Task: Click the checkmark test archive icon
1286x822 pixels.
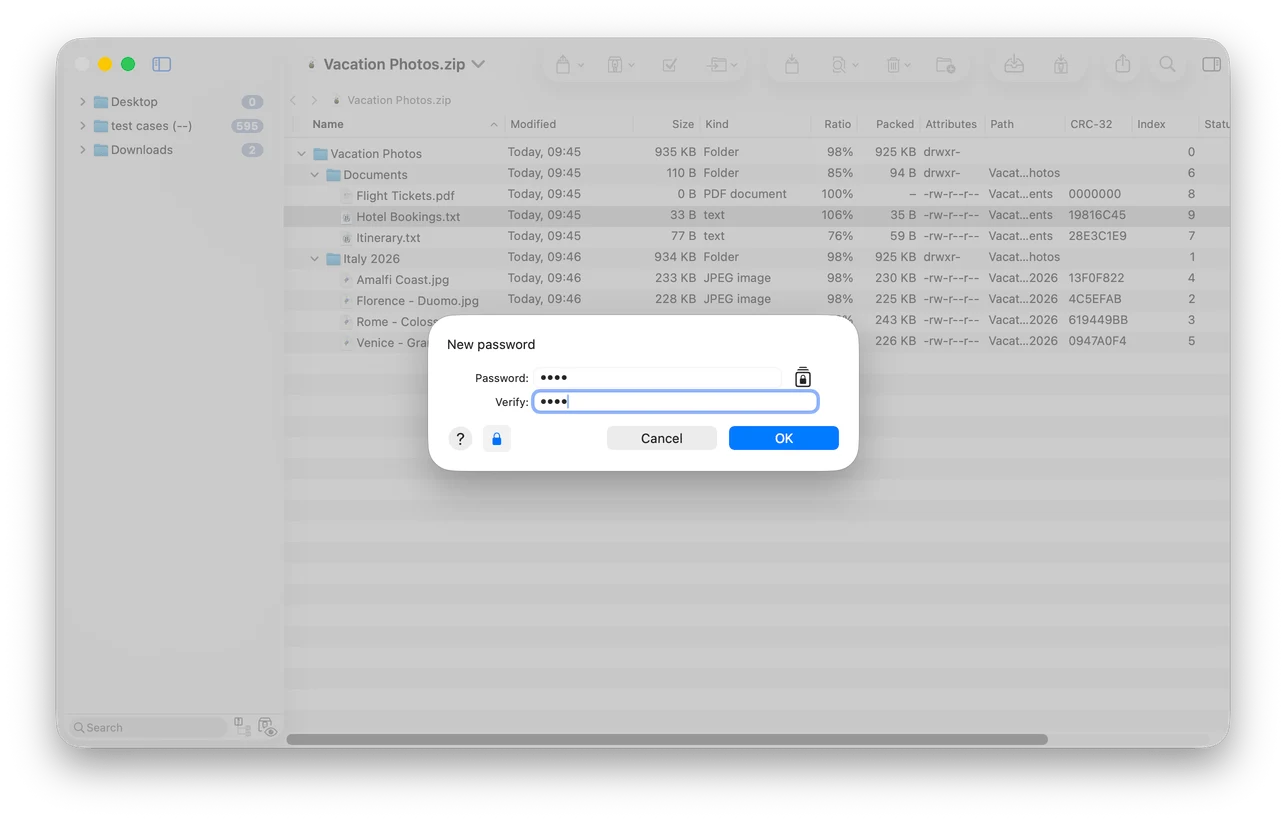Action: [670, 65]
